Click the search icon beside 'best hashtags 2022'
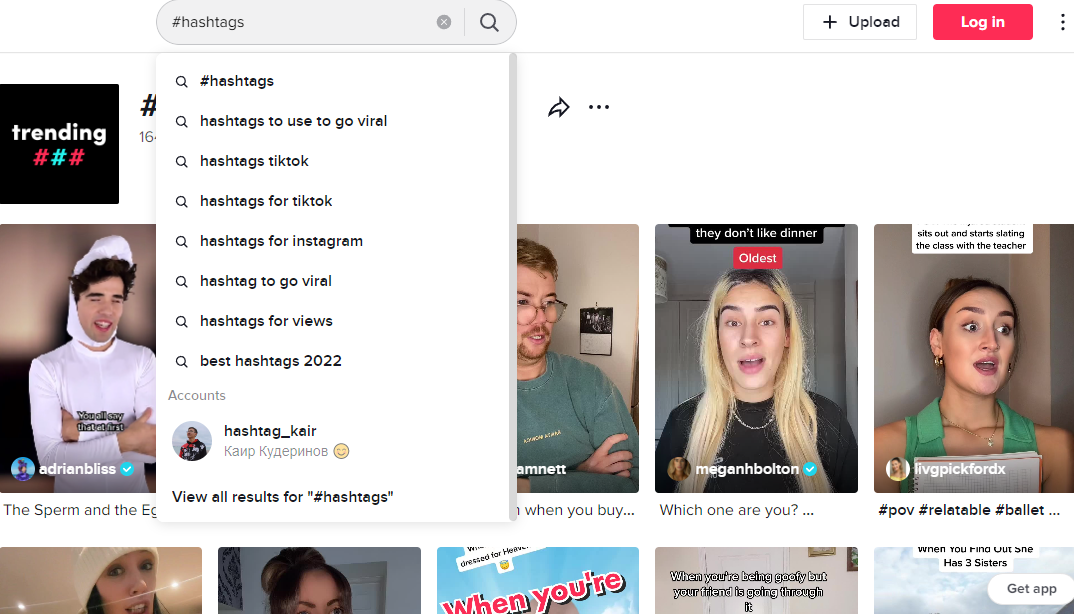The width and height of the screenshot is (1074, 614). pyautogui.click(x=182, y=362)
